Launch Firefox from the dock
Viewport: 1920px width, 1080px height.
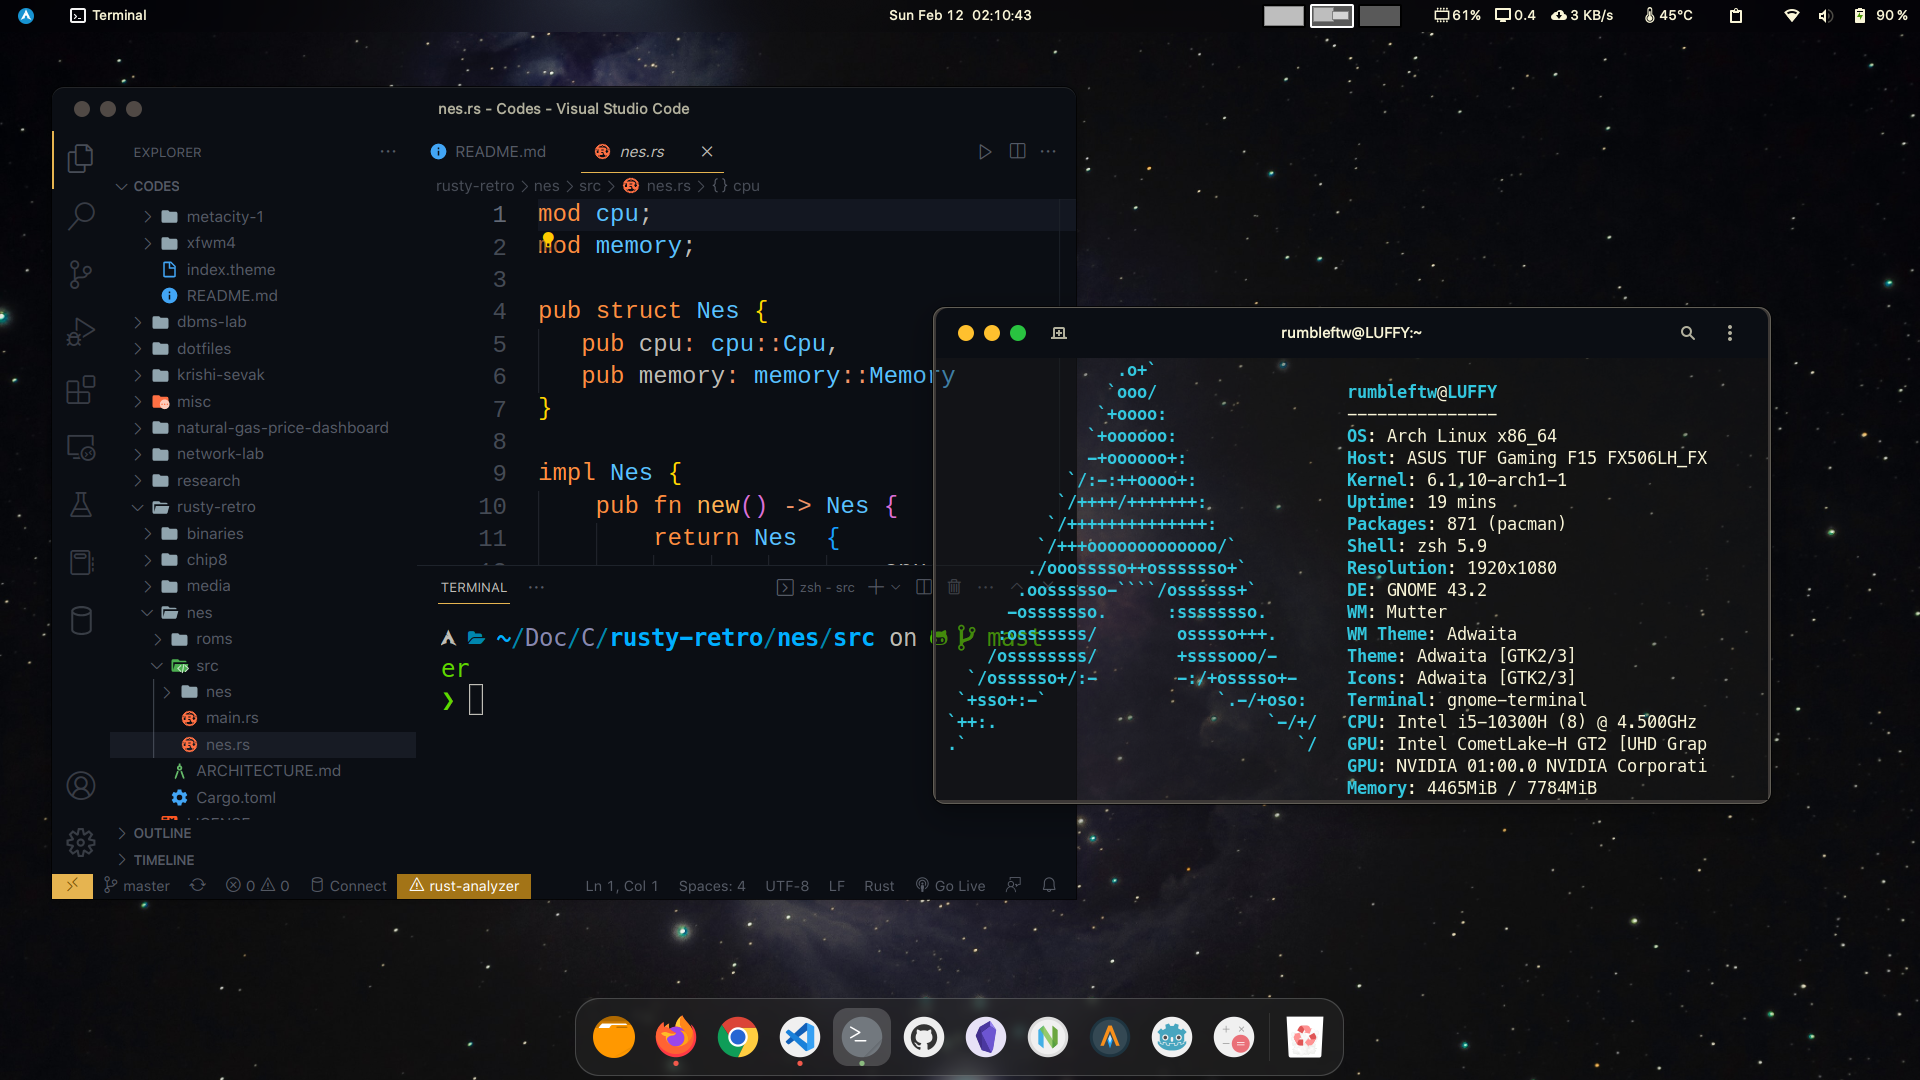click(676, 1037)
